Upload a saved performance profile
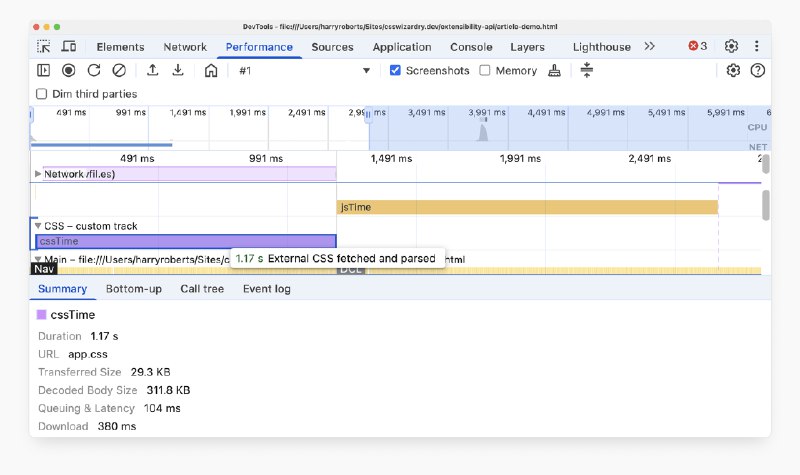The image size is (800, 475). coord(152,70)
